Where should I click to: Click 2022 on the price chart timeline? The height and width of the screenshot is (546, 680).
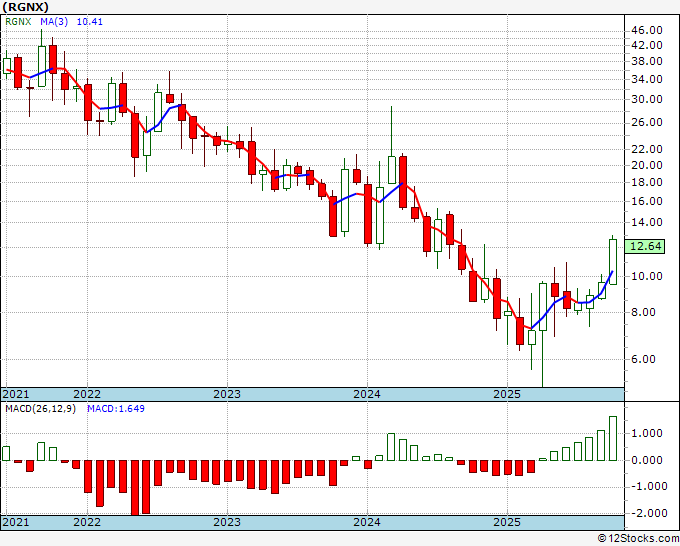(87, 394)
